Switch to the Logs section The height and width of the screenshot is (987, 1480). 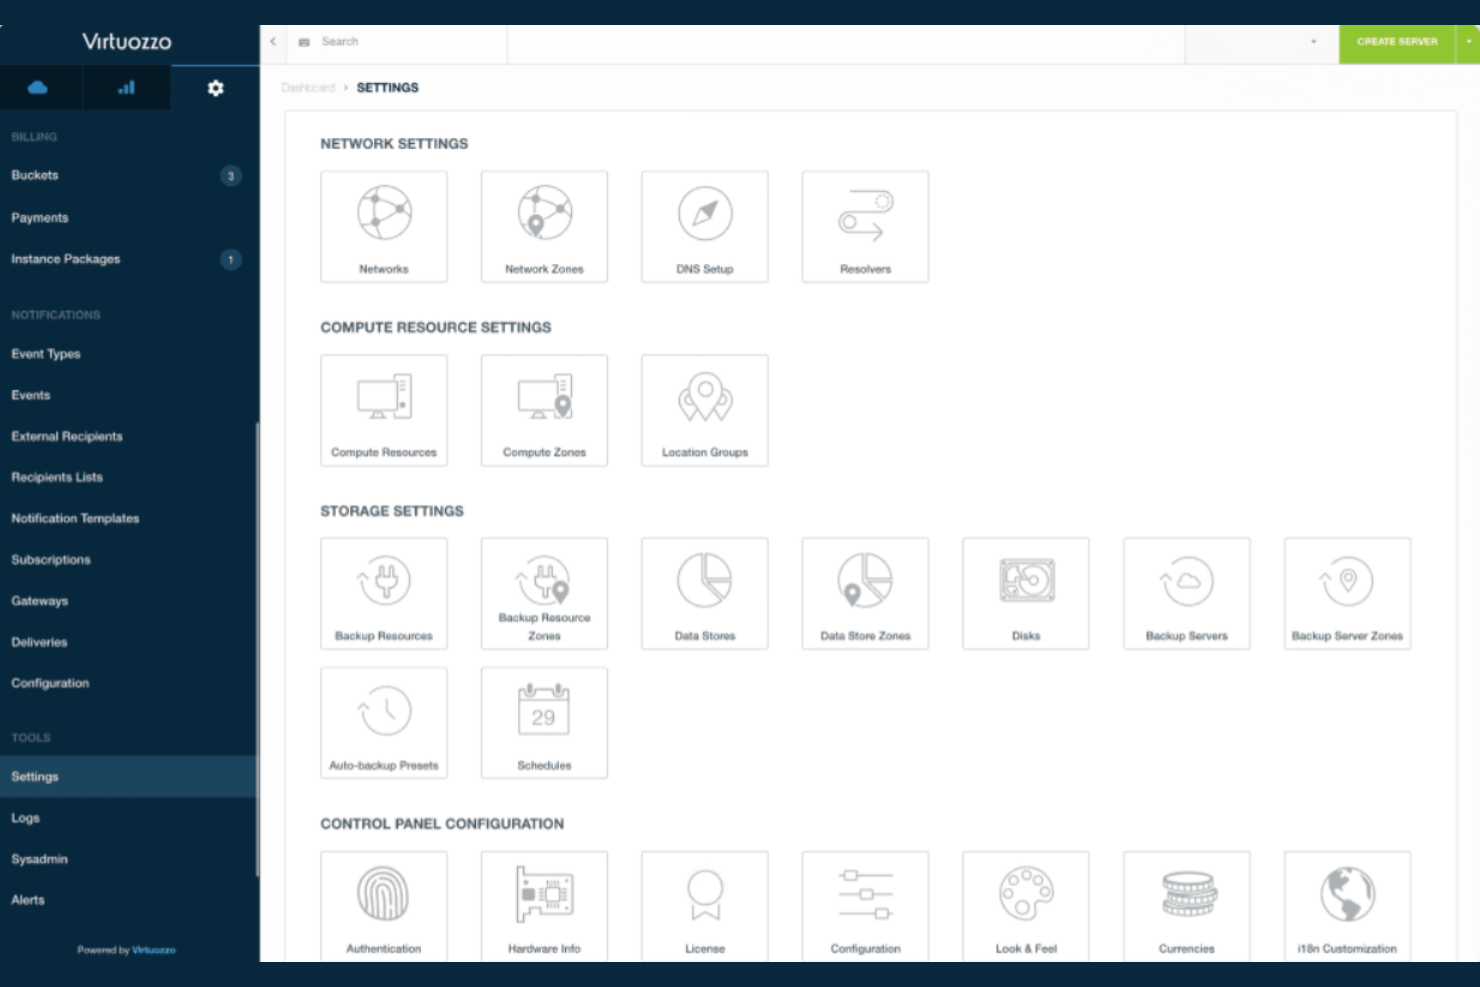click(x=25, y=817)
